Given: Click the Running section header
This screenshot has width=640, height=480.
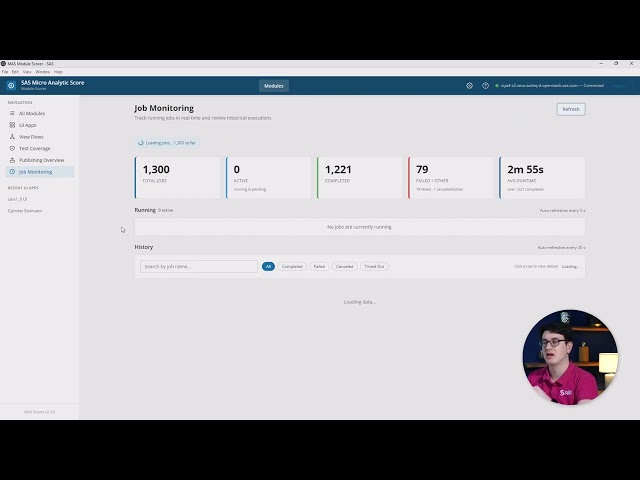Looking at the screenshot, I should [x=145, y=210].
